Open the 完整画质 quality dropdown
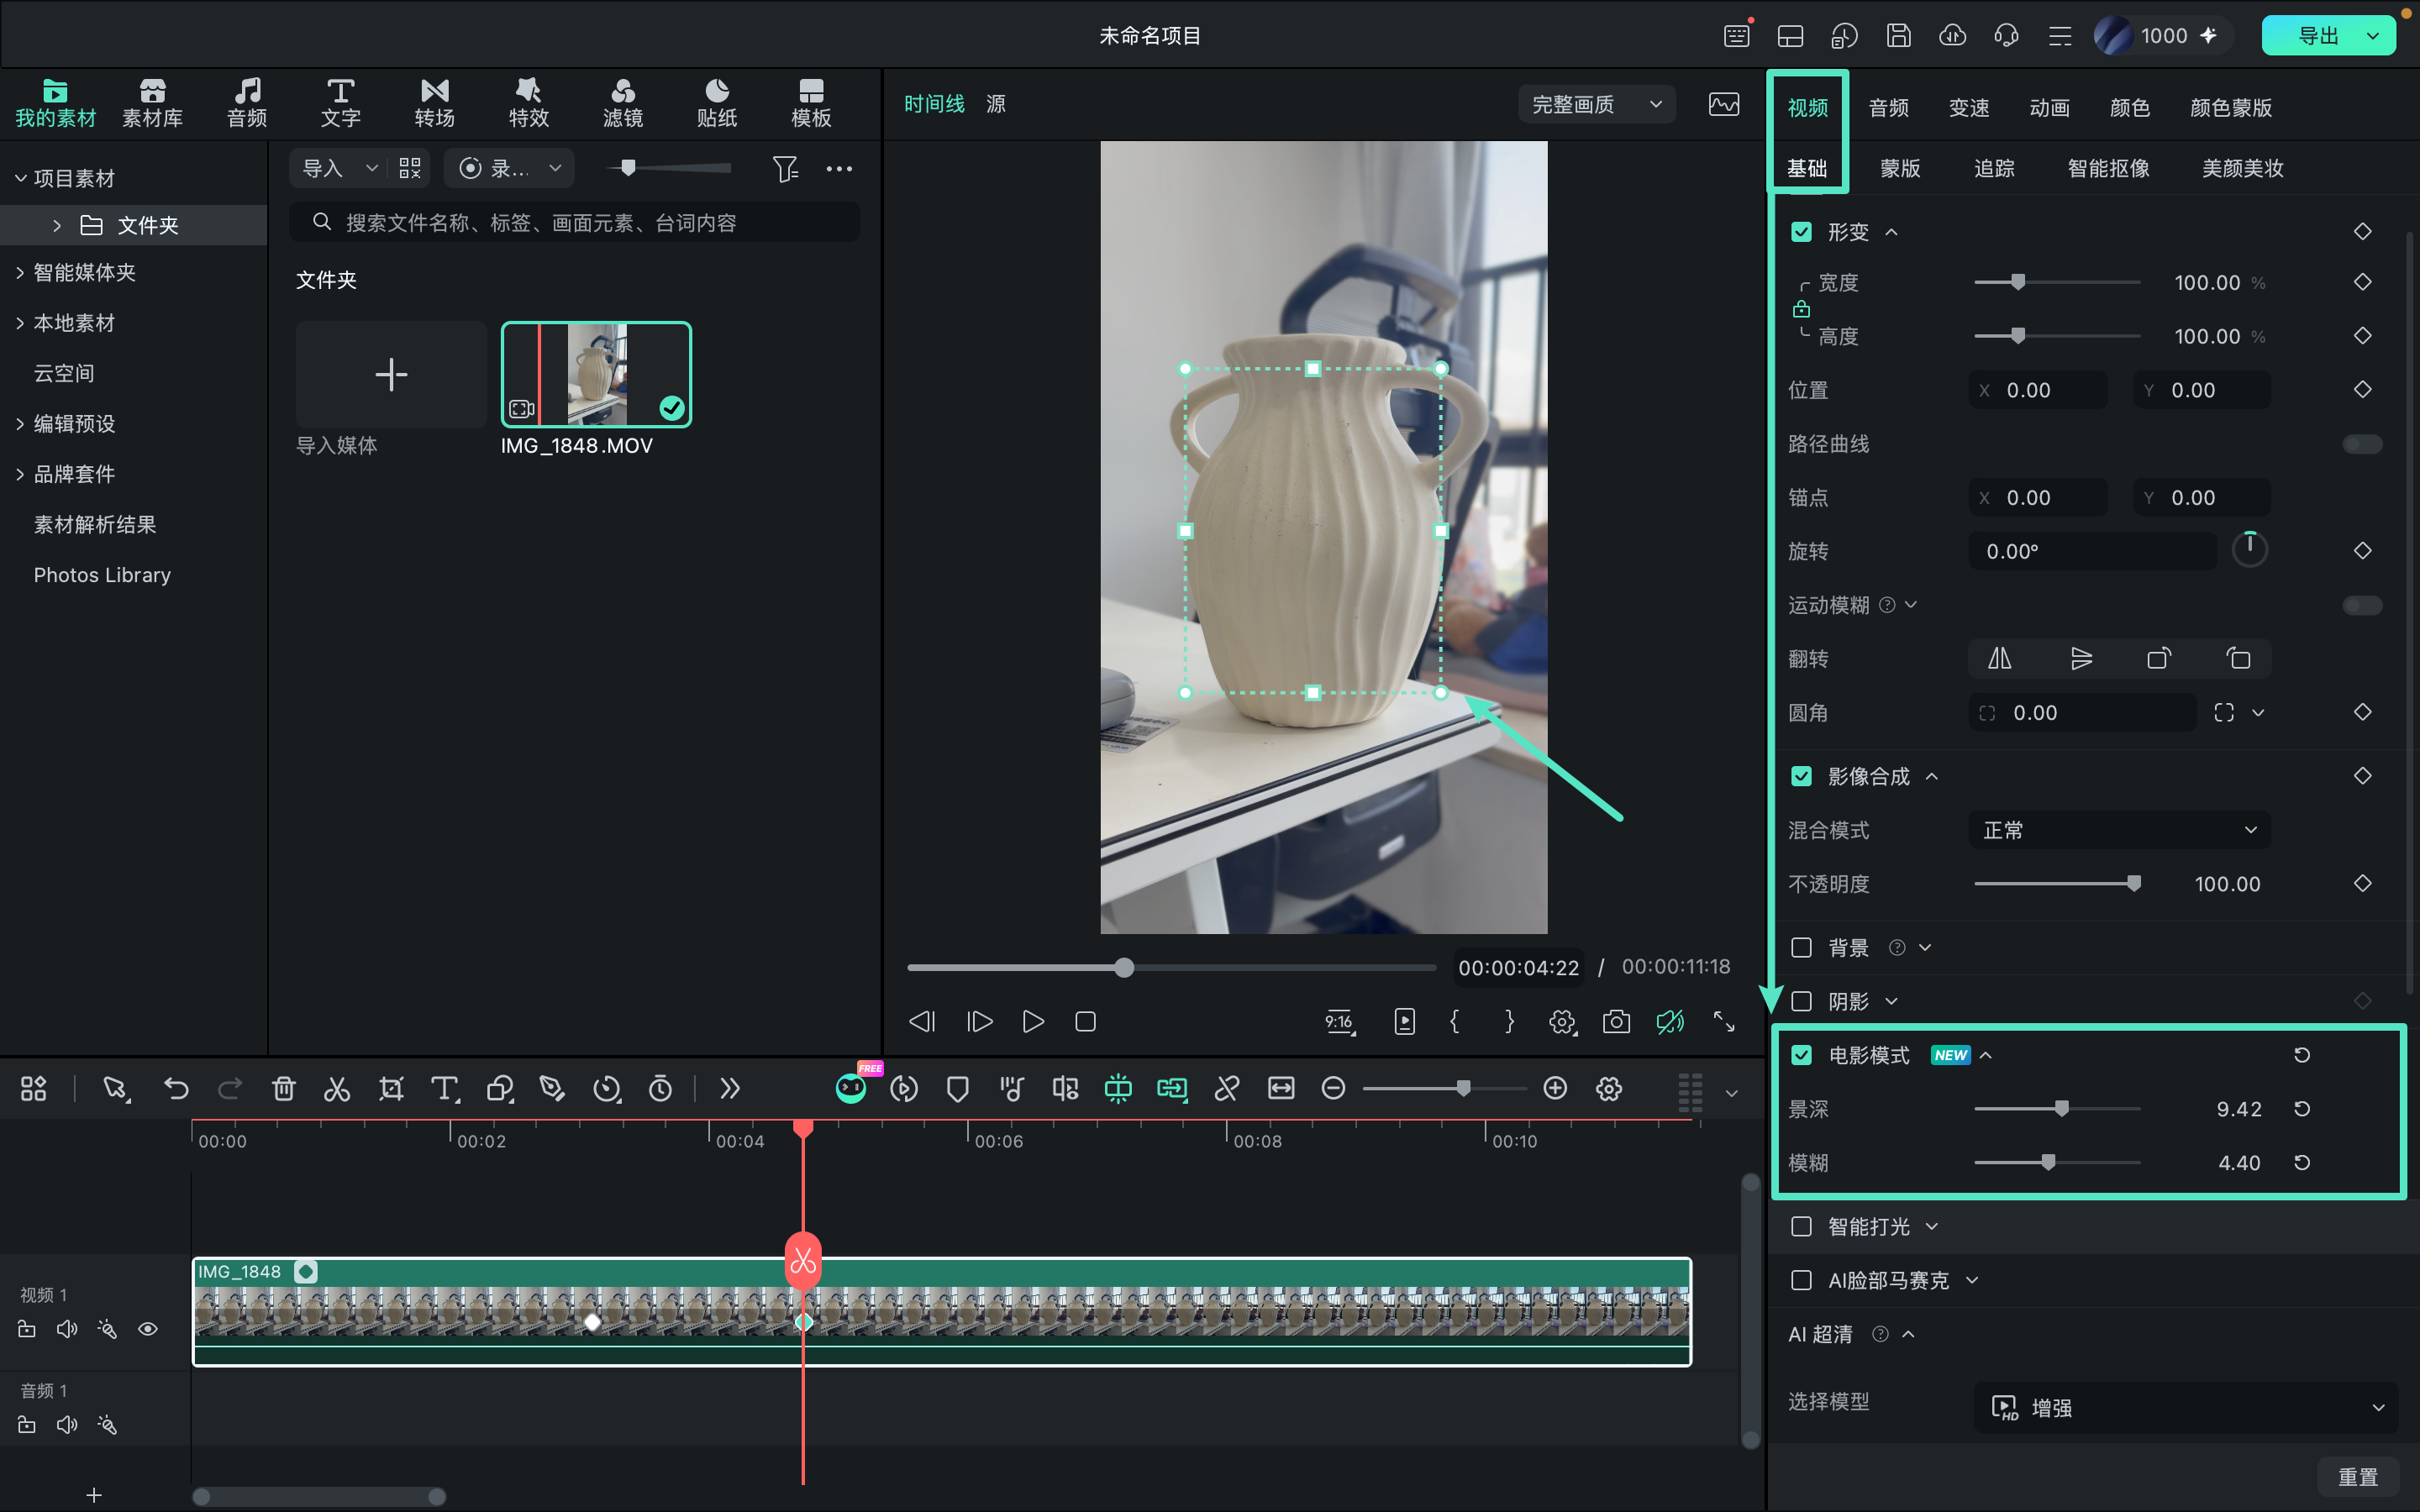 click(x=1597, y=104)
